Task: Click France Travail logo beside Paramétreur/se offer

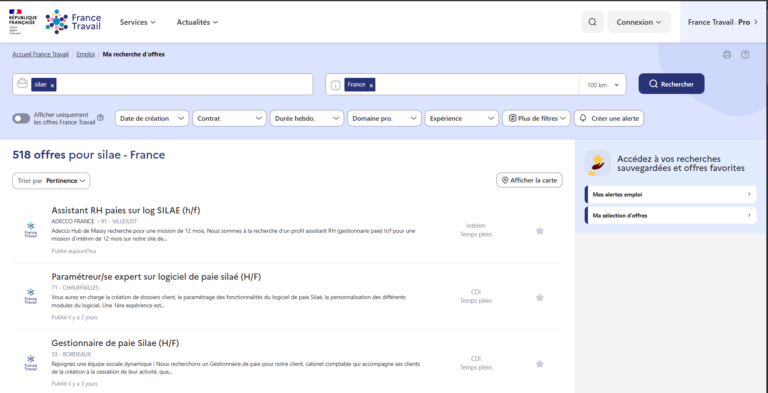Action: pyautogui.click(x=31, y=296)
